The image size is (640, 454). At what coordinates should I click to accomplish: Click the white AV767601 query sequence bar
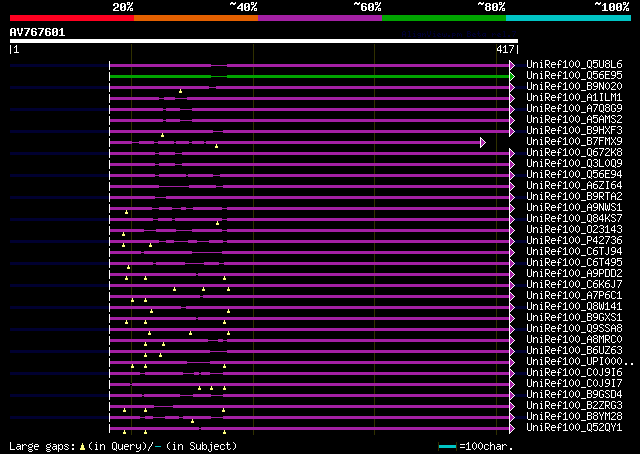point(264,41)
